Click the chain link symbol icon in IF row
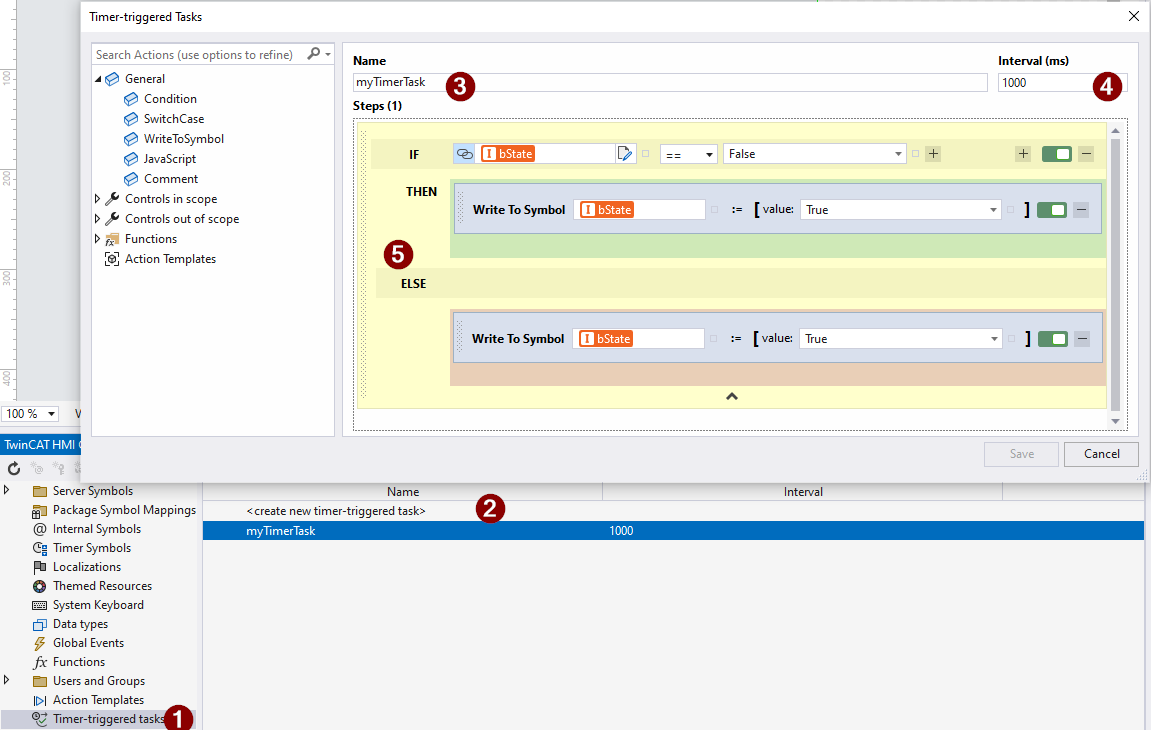1151x730 pixels. click(x=463, y=153)
